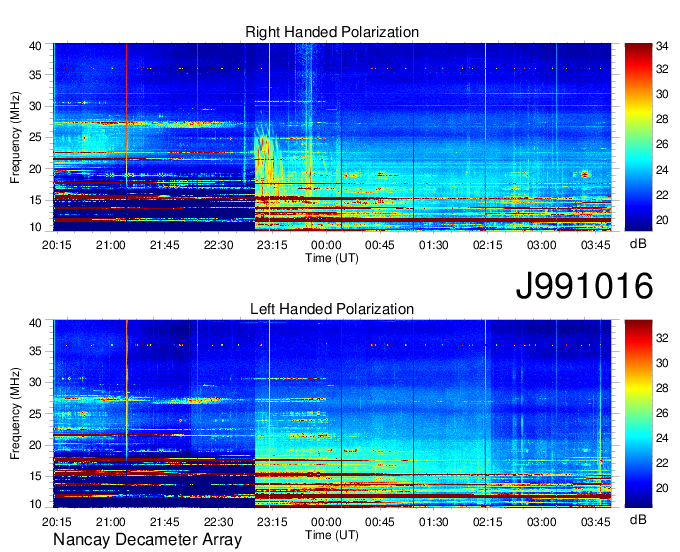
Task: Click the 25 frequency tick on Right Handed plot
Action: coord(35,137)
